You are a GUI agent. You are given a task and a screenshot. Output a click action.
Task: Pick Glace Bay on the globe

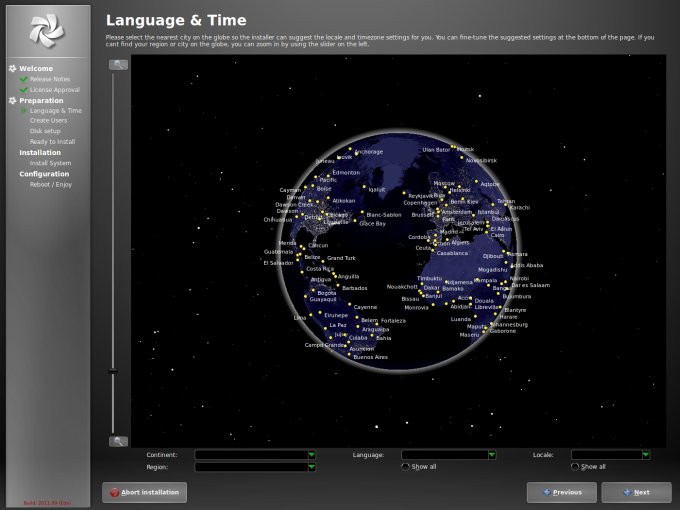coord(372,224)
